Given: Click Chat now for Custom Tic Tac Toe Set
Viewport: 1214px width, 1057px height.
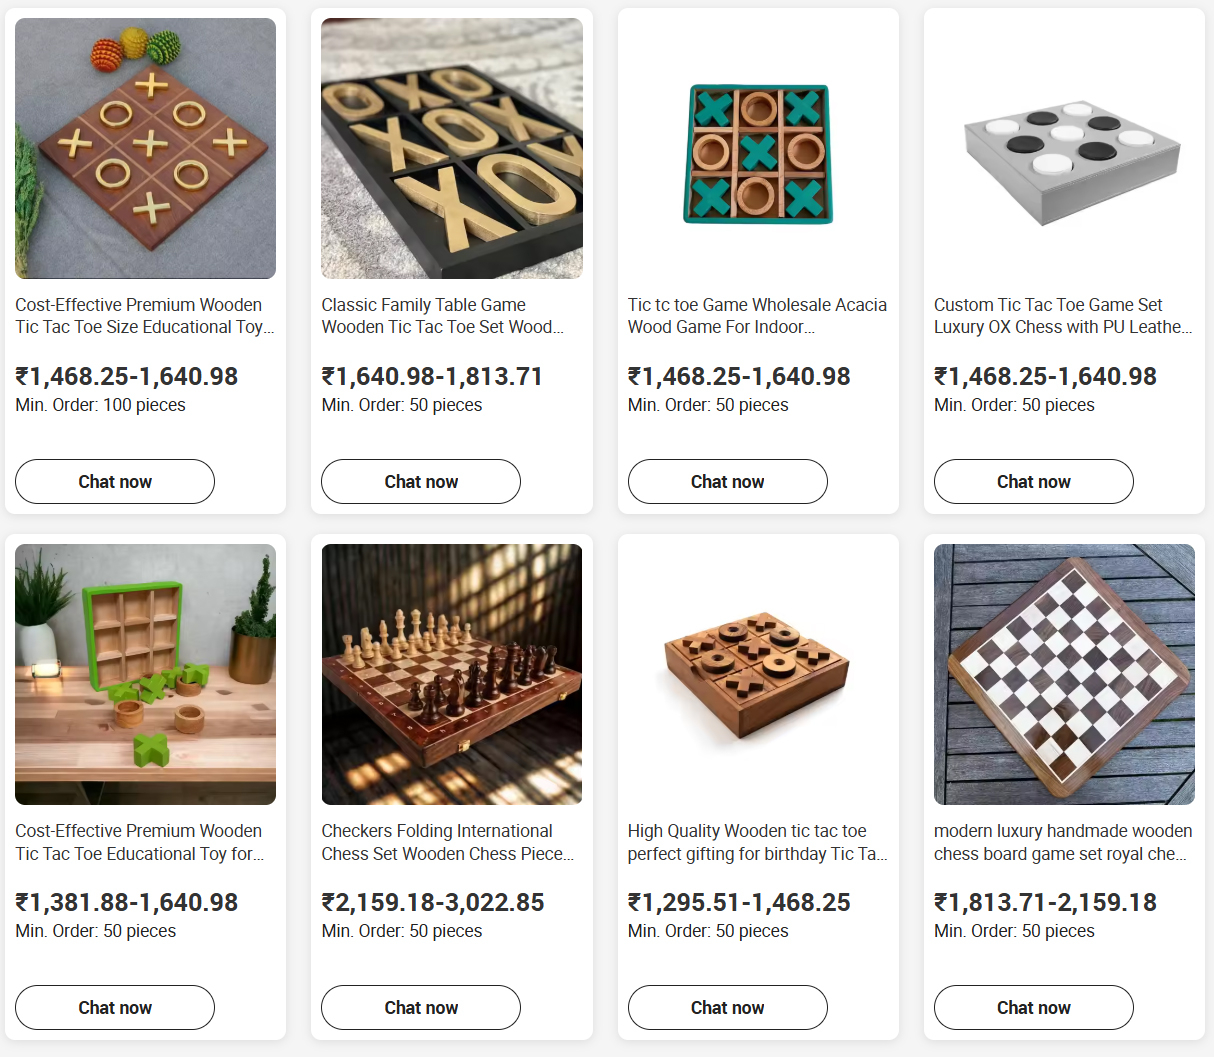Looking at the screenshot, I should point(1034,481).
